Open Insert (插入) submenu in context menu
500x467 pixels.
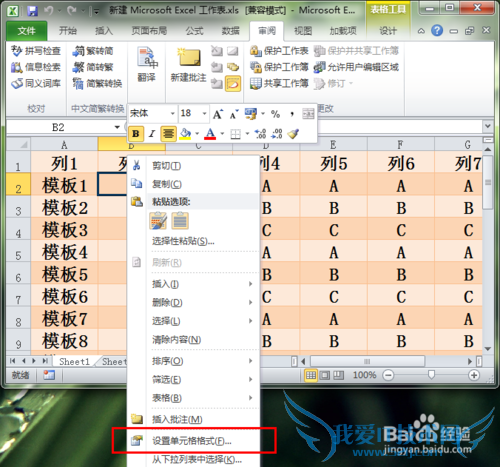(x=193, y=284)
